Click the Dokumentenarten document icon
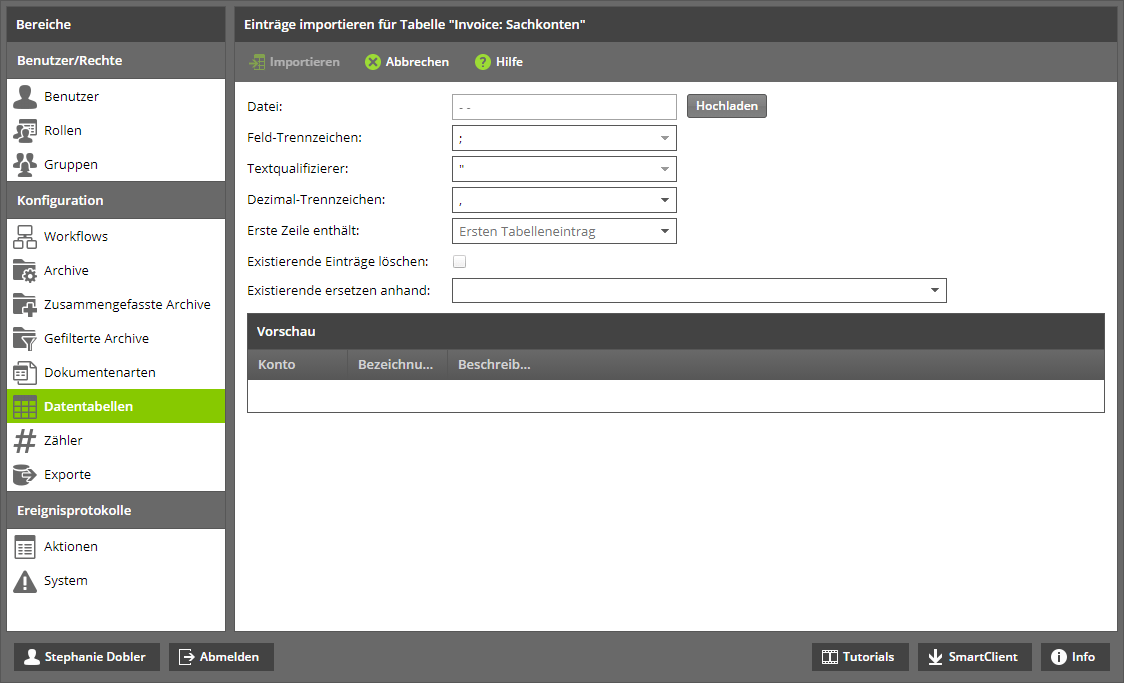 (25, 373)
